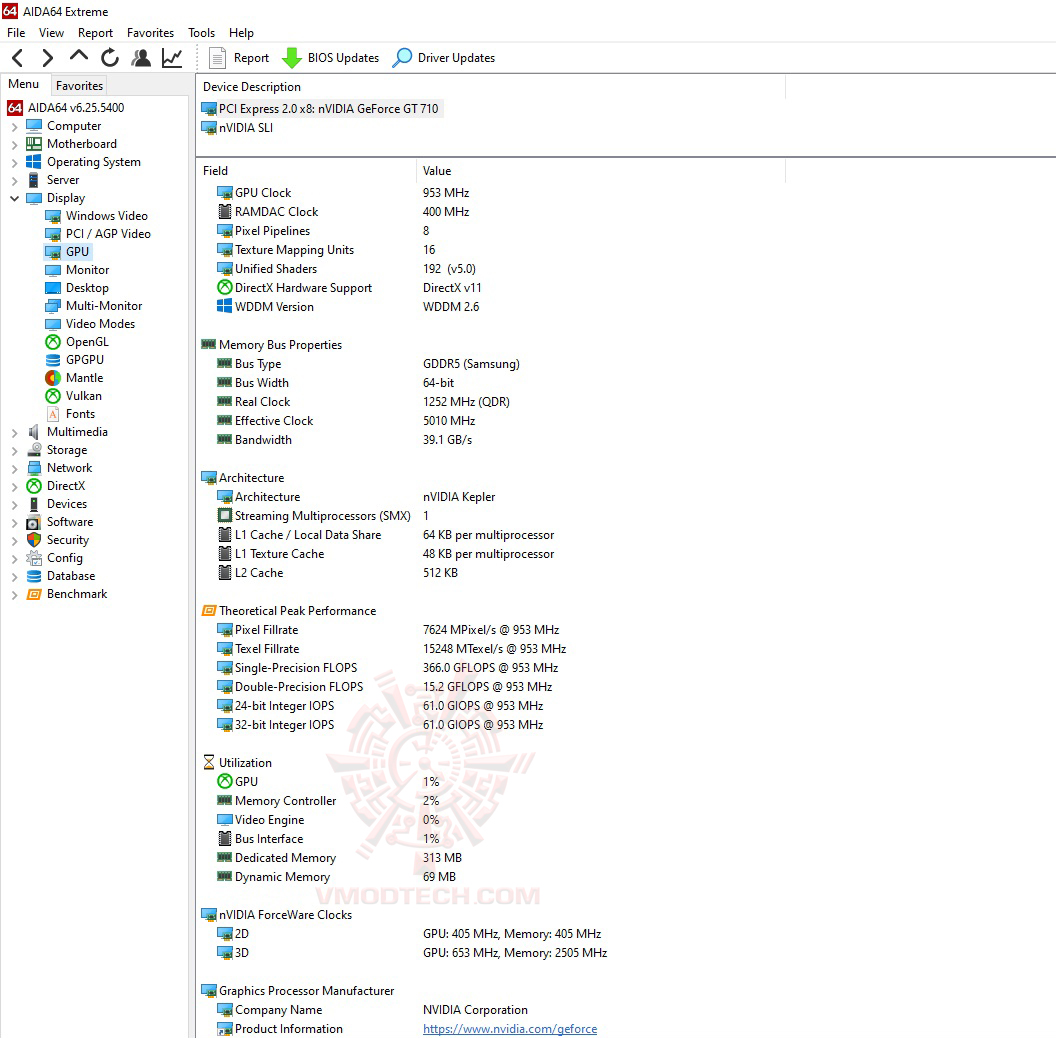The height and width of the screenshot is (1038, 1056).
Task: Open the View menu
Action: [51, 32]
